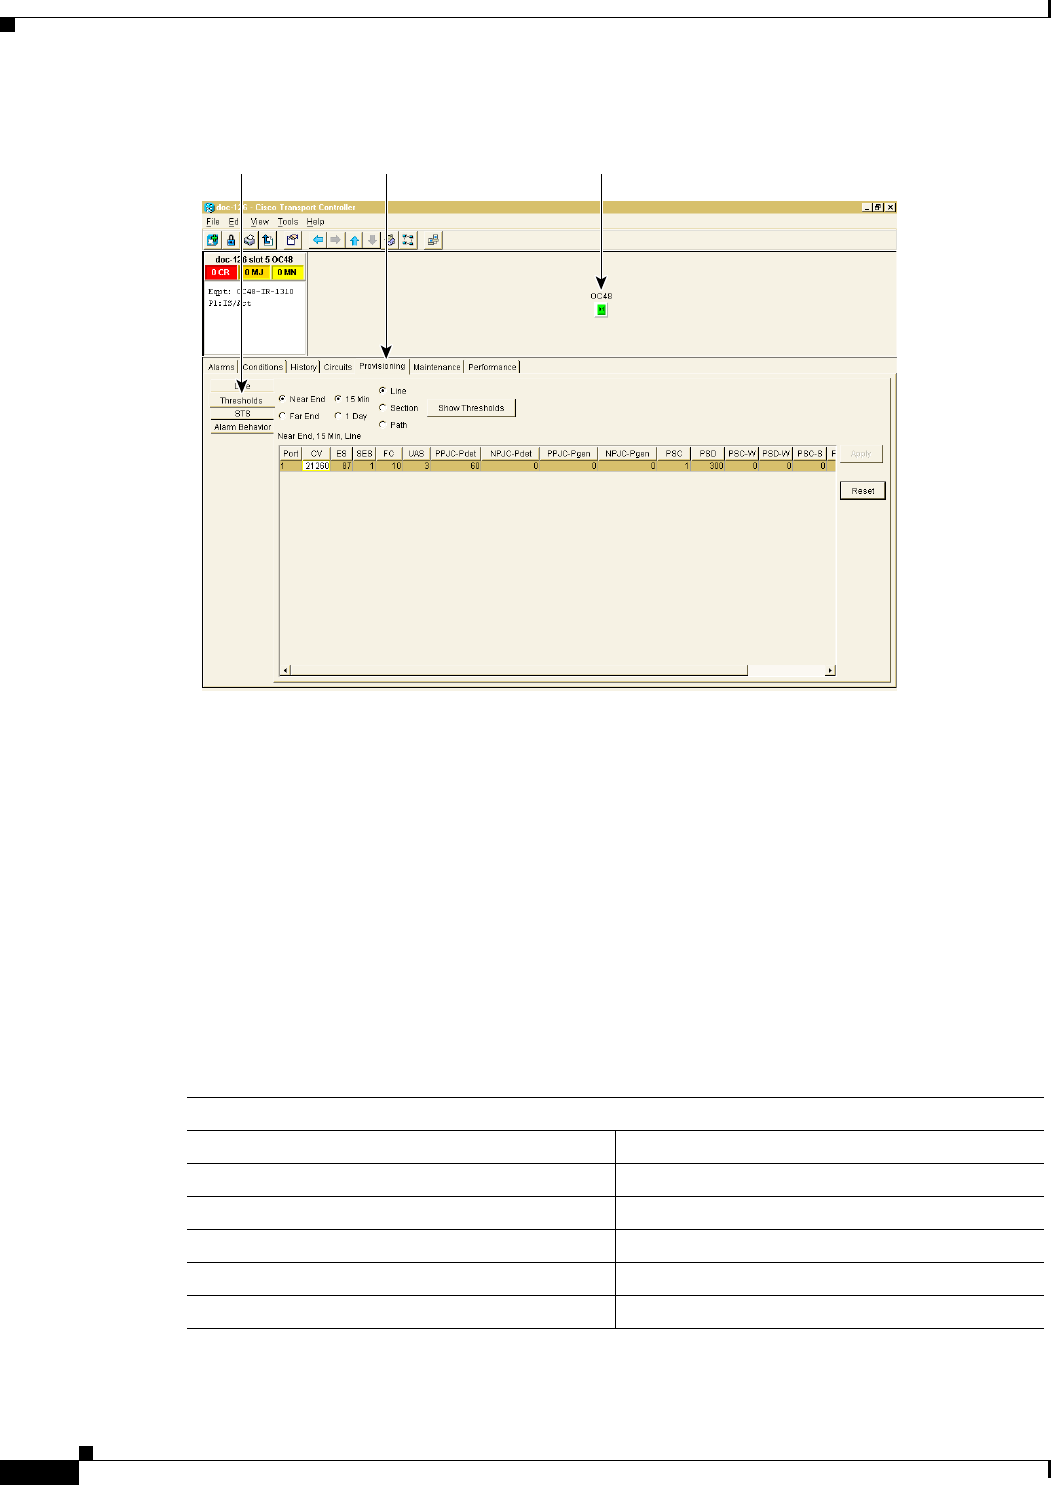Click the NPJC-Pdet column header

point(511,454)
